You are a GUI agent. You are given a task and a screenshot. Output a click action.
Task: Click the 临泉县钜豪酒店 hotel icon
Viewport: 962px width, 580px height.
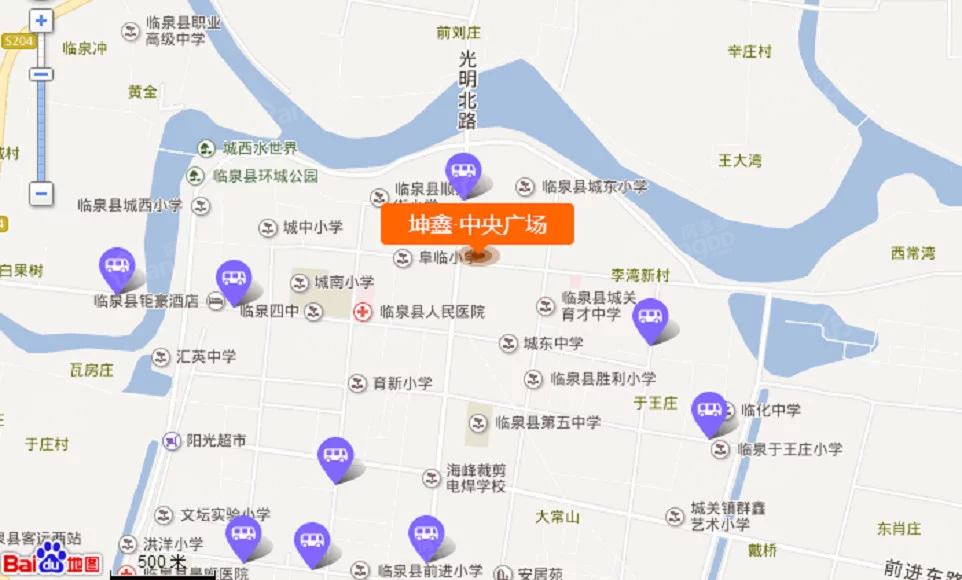(215, 301)
